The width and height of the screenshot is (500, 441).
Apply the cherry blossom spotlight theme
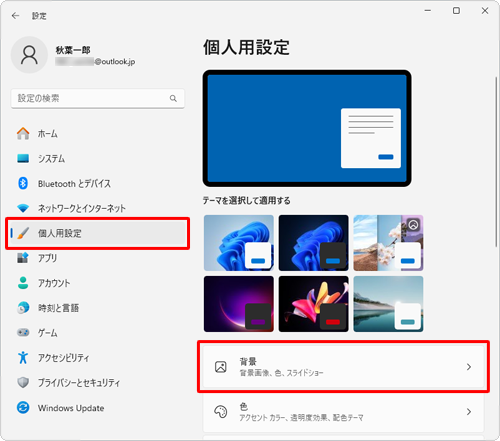388,243
